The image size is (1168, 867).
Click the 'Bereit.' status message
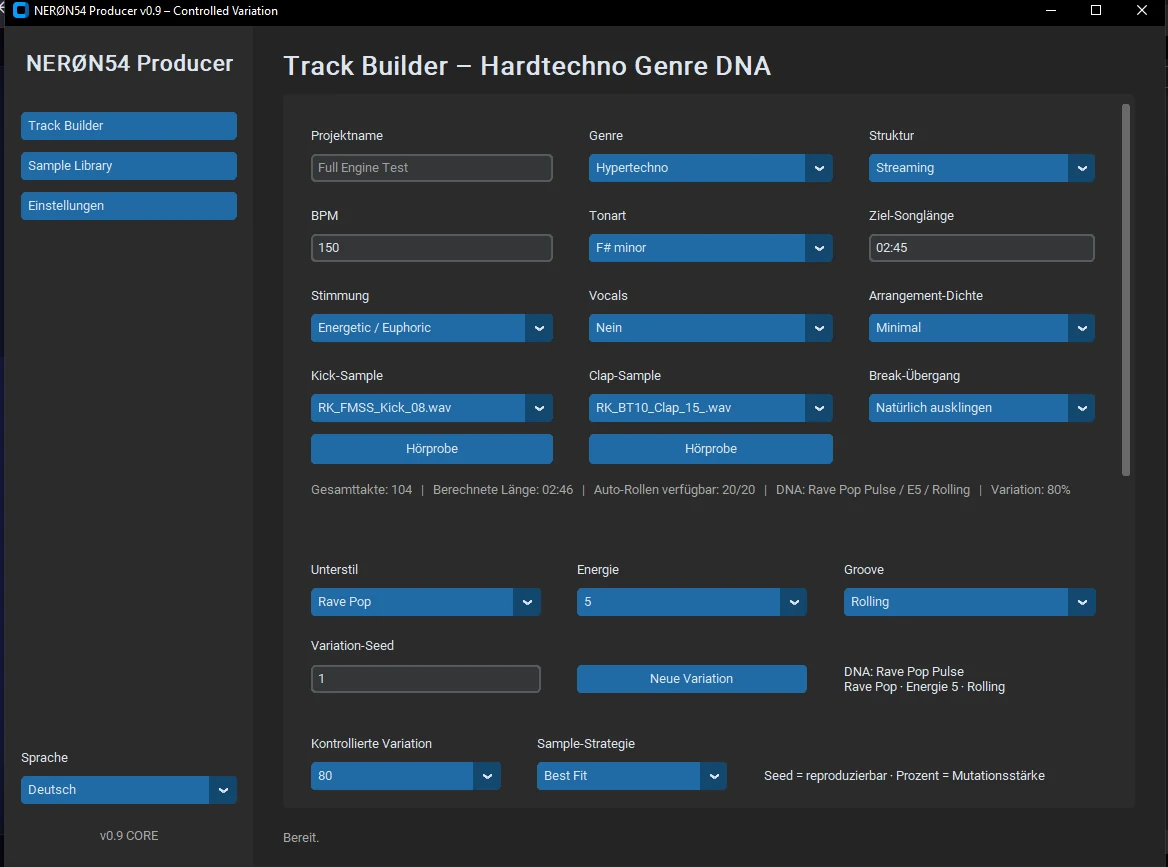[x=301, y=837]
